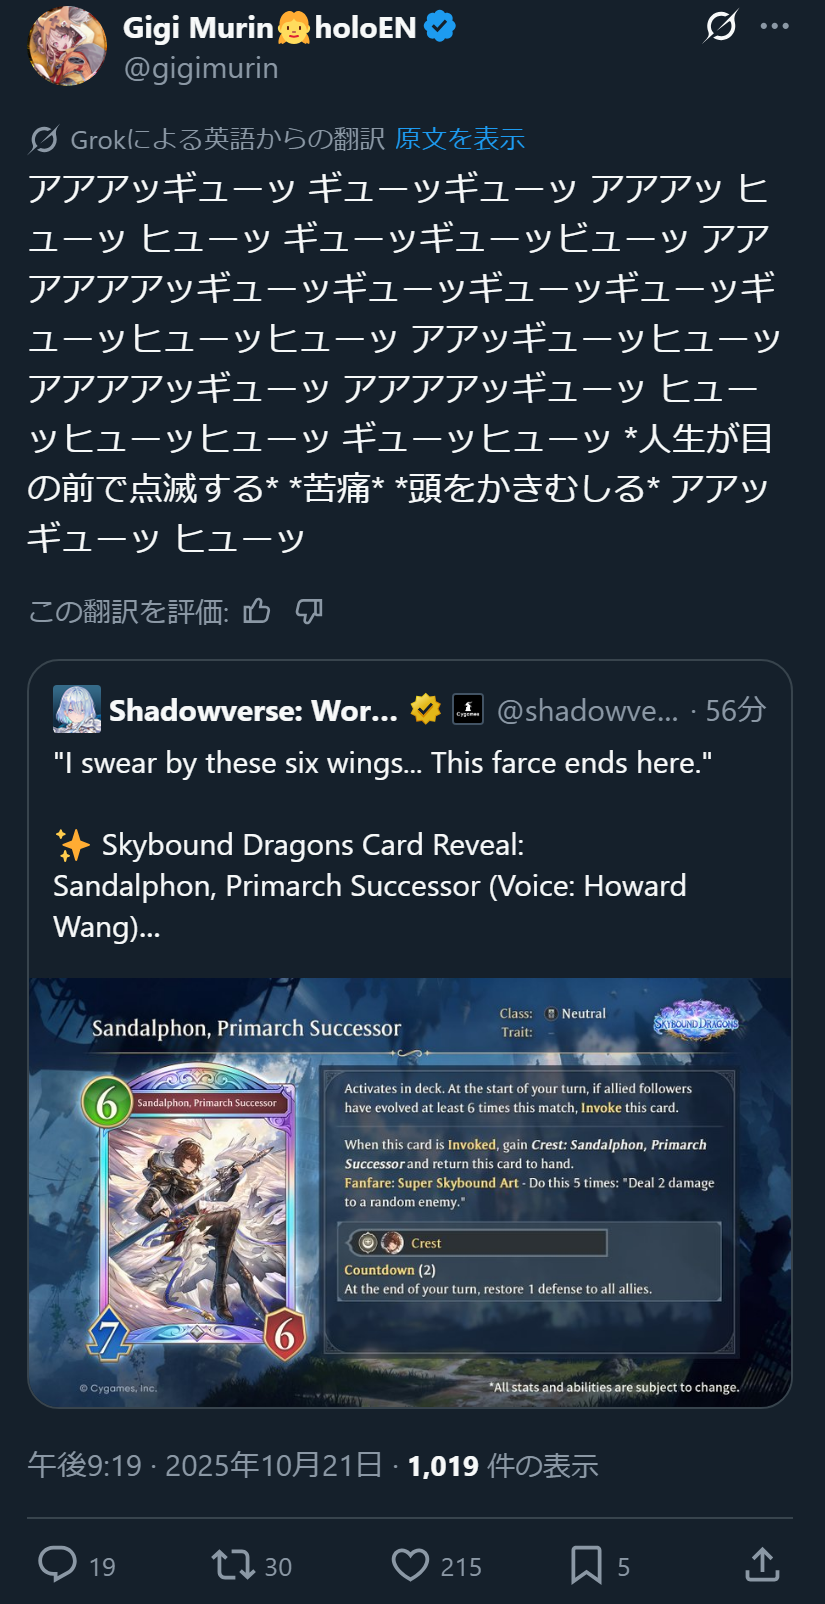Click the blue verified badge beside holoEN
825x1604 pixels.
(x=440, y=27)
